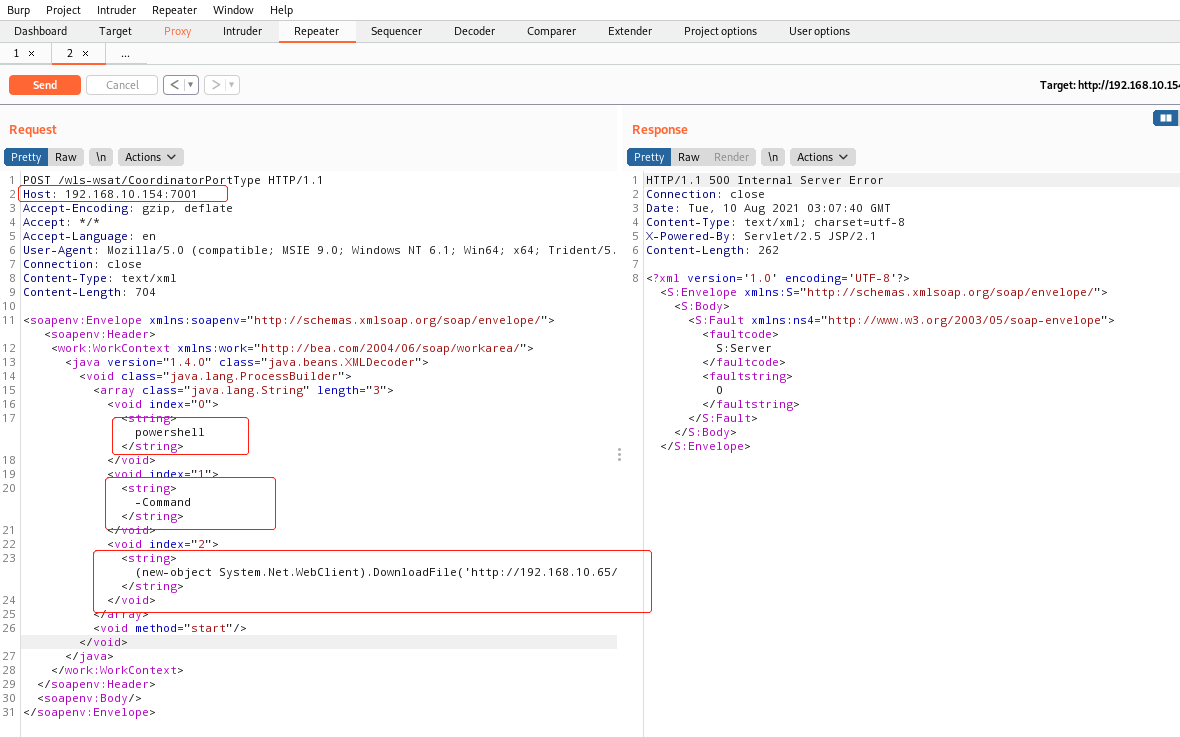Open the Request Actions dropdown
This screenshot has width=1180, height=737.
click(151, 157)
